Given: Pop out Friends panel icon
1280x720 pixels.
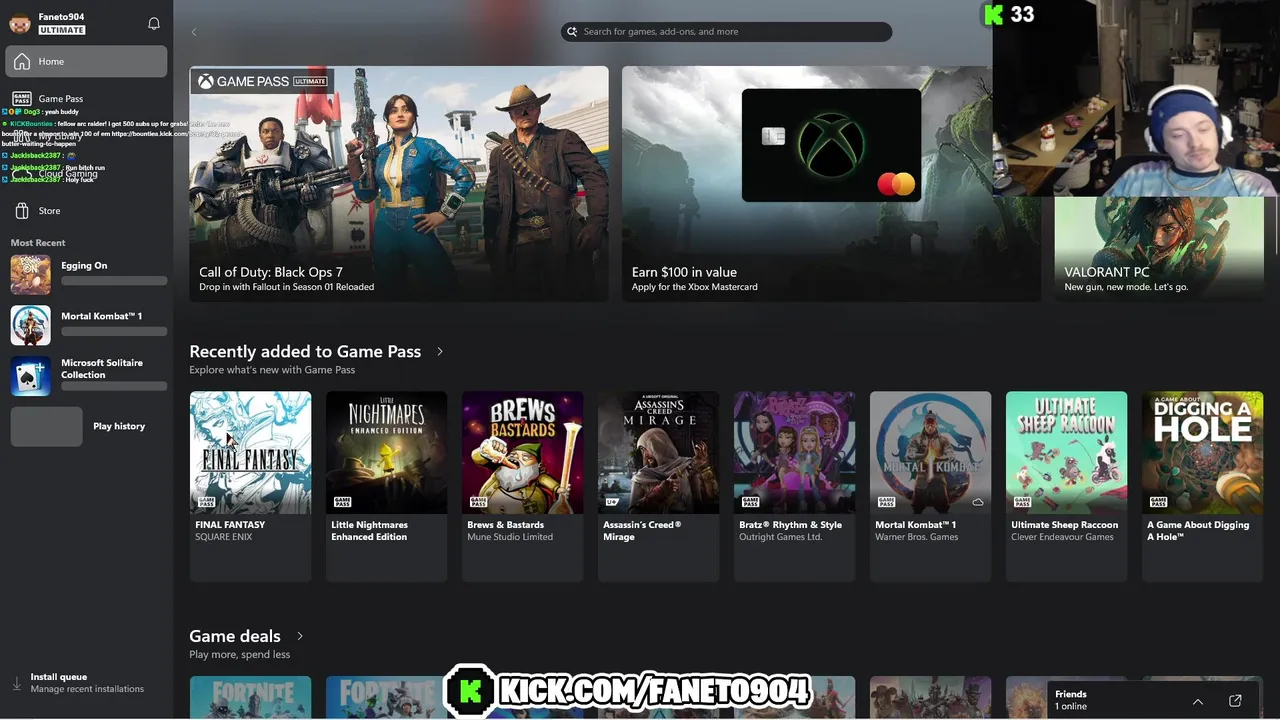Looking at the screenshot, I should [x=1235, y=701].
